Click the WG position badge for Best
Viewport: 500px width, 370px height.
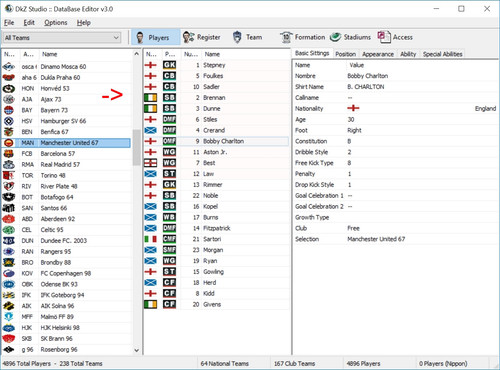pos(169,163)
